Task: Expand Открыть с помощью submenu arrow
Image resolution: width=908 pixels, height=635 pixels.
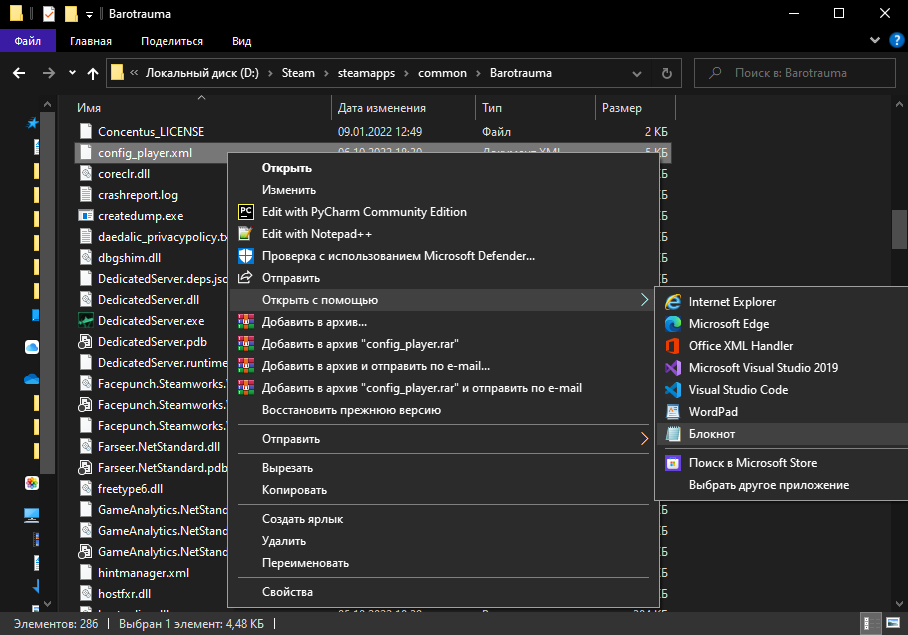Action: (645, 300)
